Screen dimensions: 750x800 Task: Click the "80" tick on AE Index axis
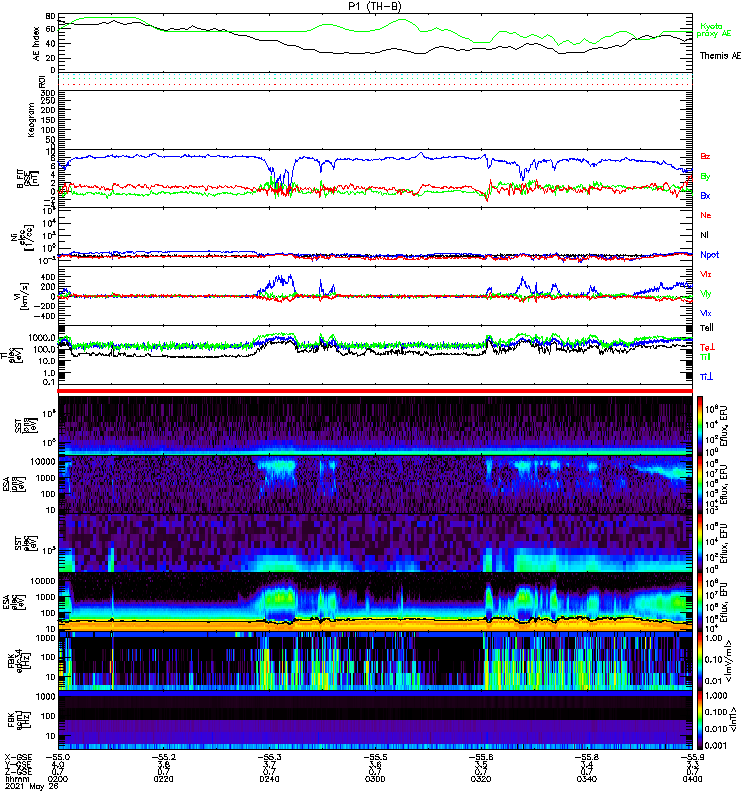[x=51, y=17]
